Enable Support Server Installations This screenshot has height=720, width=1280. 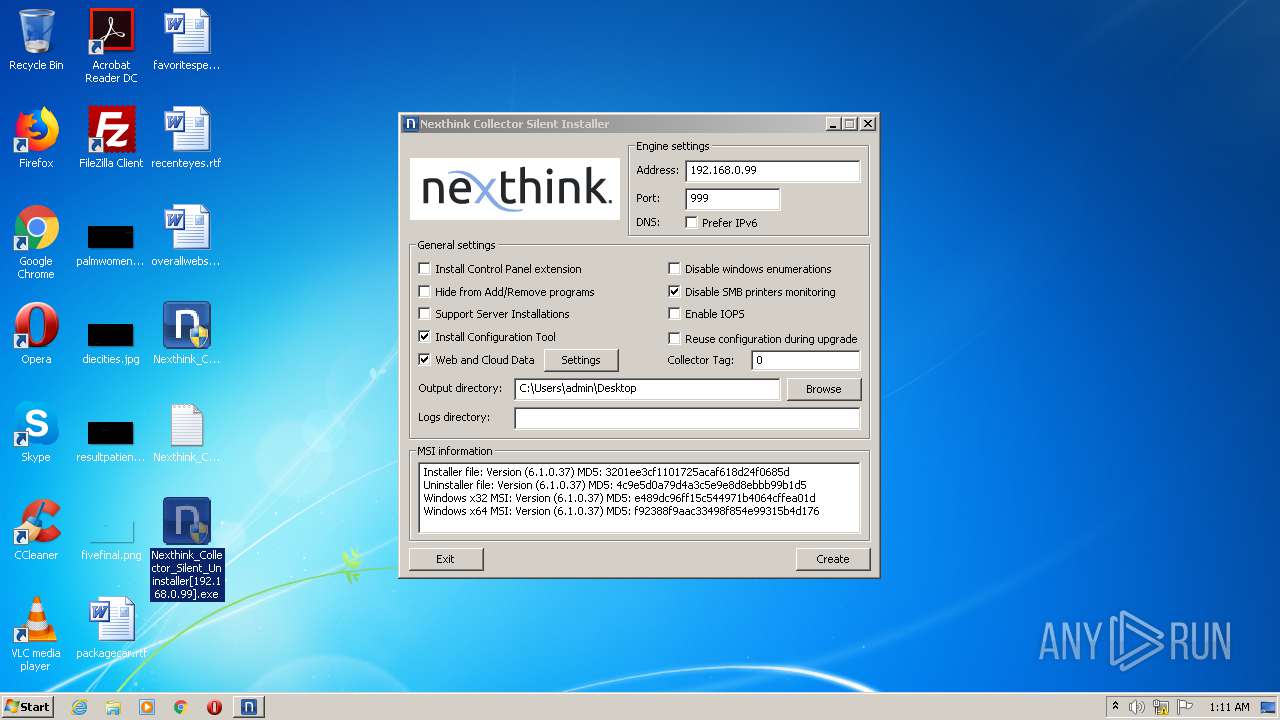425,314
